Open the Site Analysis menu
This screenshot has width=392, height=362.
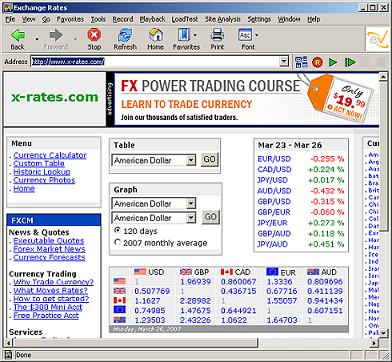222,19
